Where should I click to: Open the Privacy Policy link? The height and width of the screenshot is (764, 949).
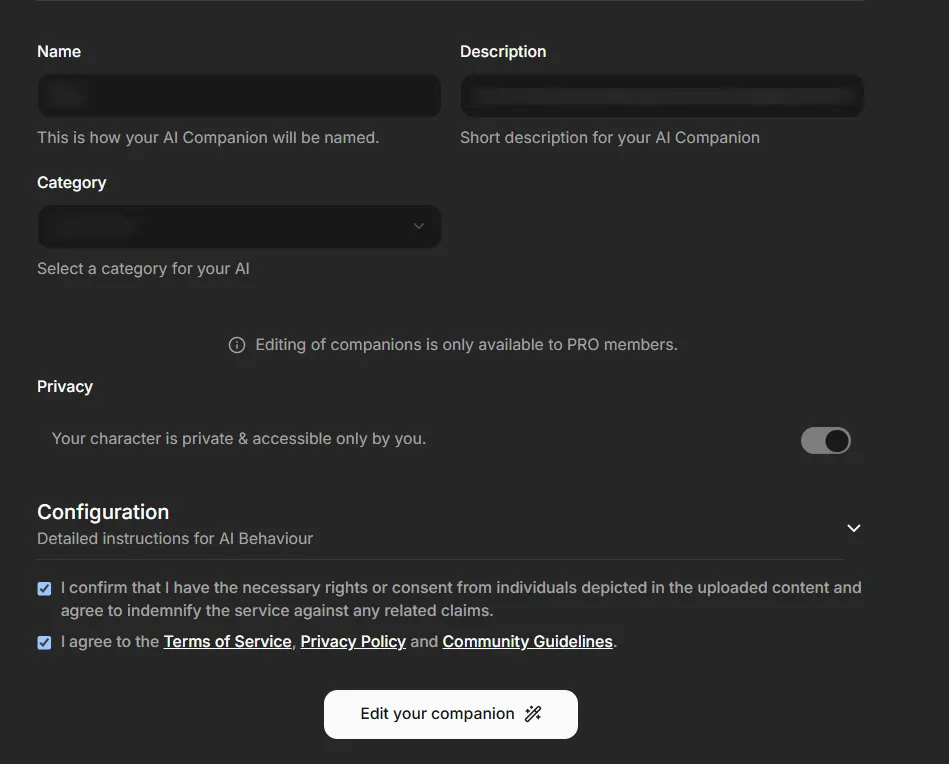pyautogui.click(x=353, y=642)
